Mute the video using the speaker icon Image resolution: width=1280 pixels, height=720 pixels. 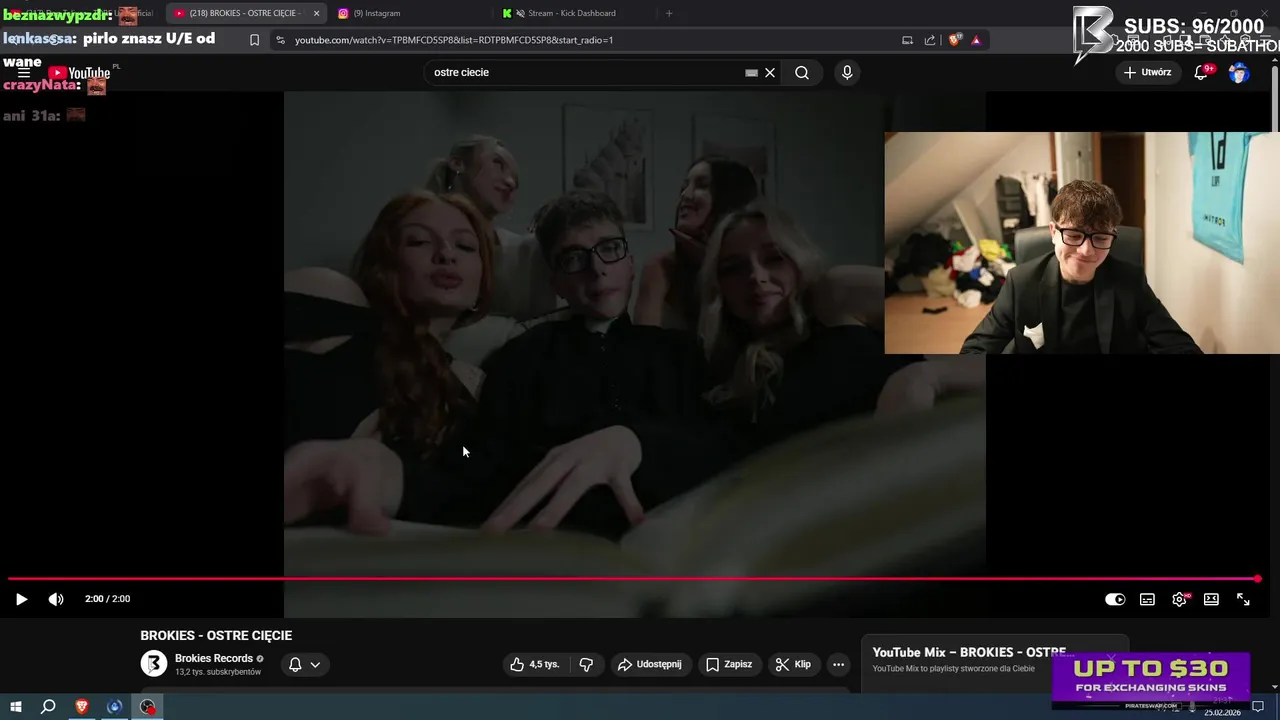(x=56, y=599)
